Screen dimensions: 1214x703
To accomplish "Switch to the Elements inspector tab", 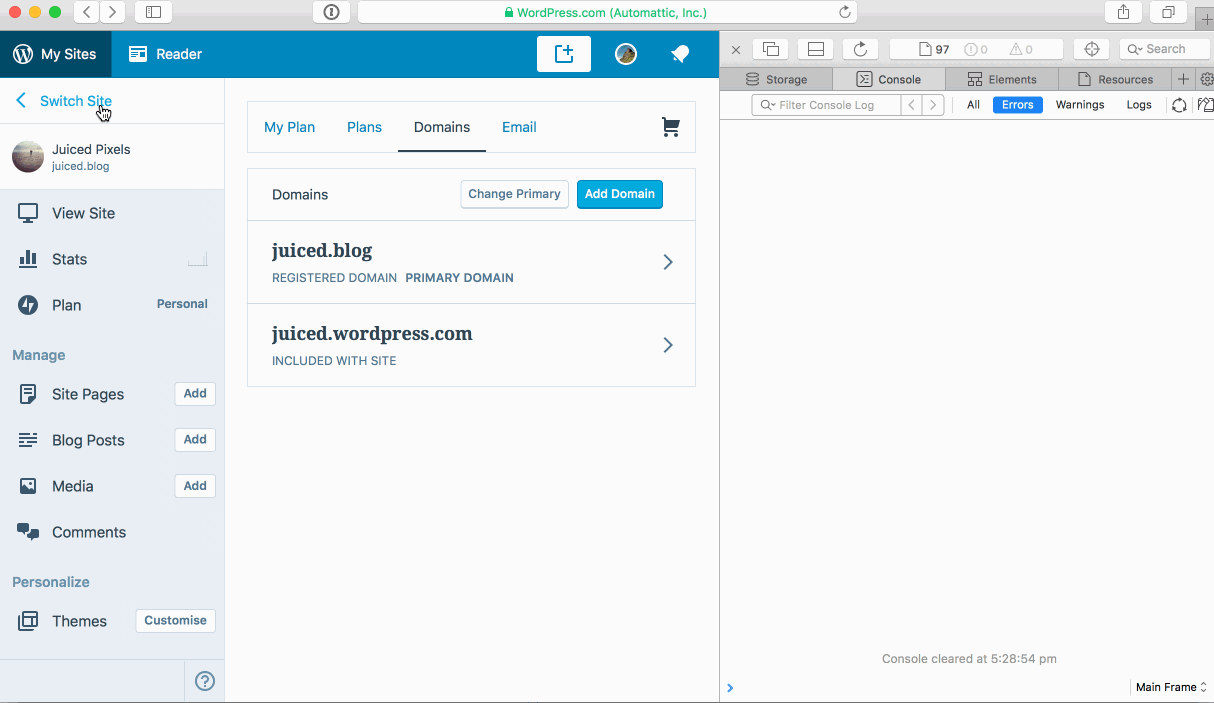I will pos(1001,79).
